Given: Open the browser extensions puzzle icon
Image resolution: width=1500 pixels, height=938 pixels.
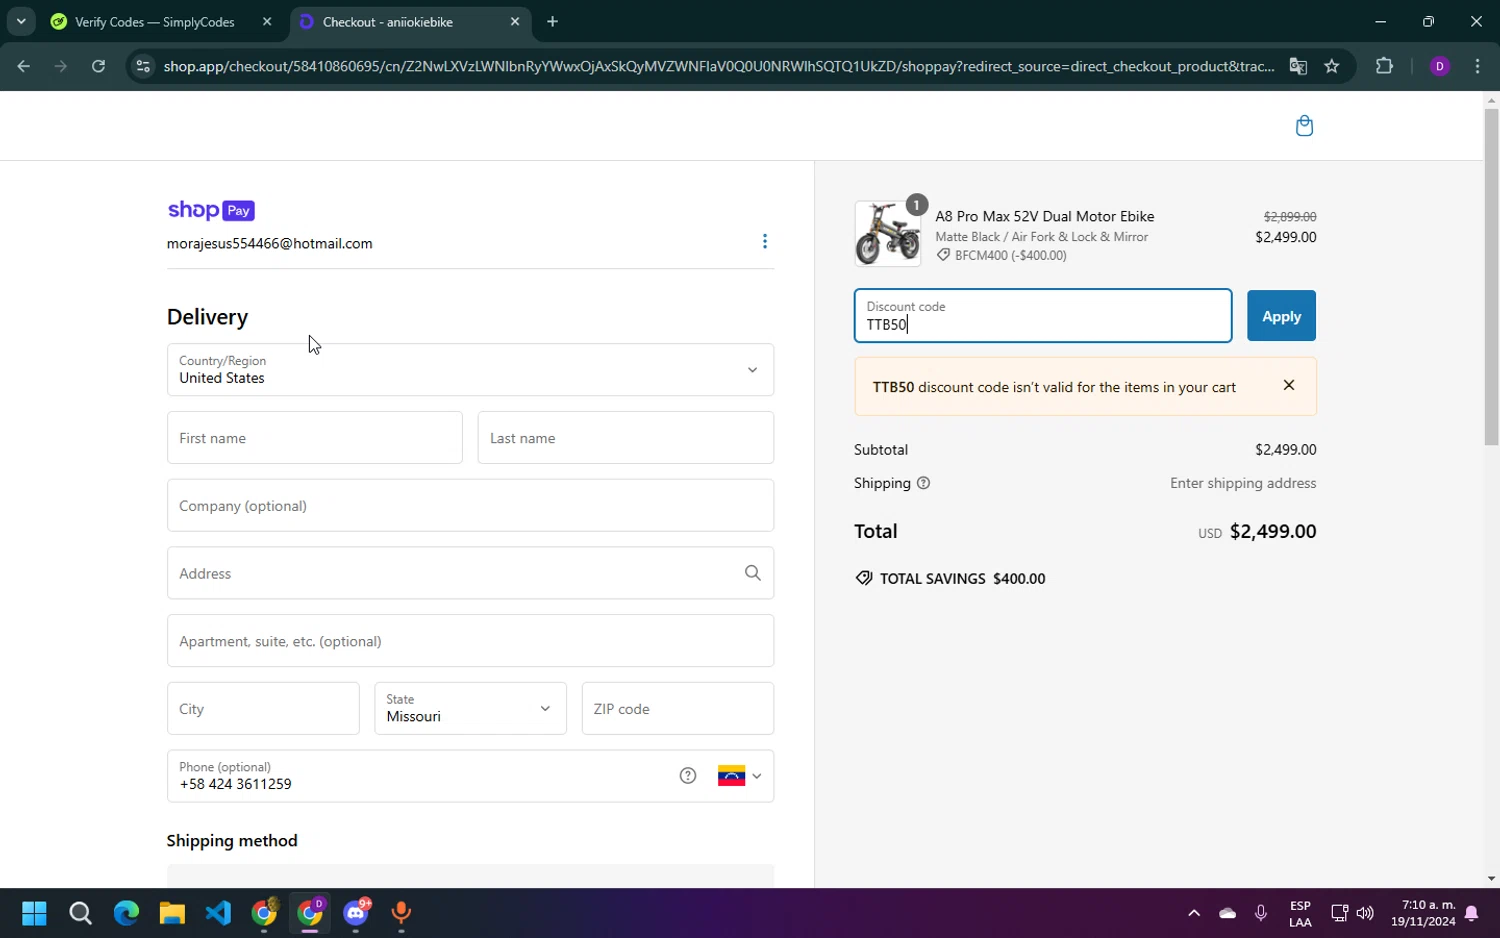Looking at the screenshot, I should 1384,66.
